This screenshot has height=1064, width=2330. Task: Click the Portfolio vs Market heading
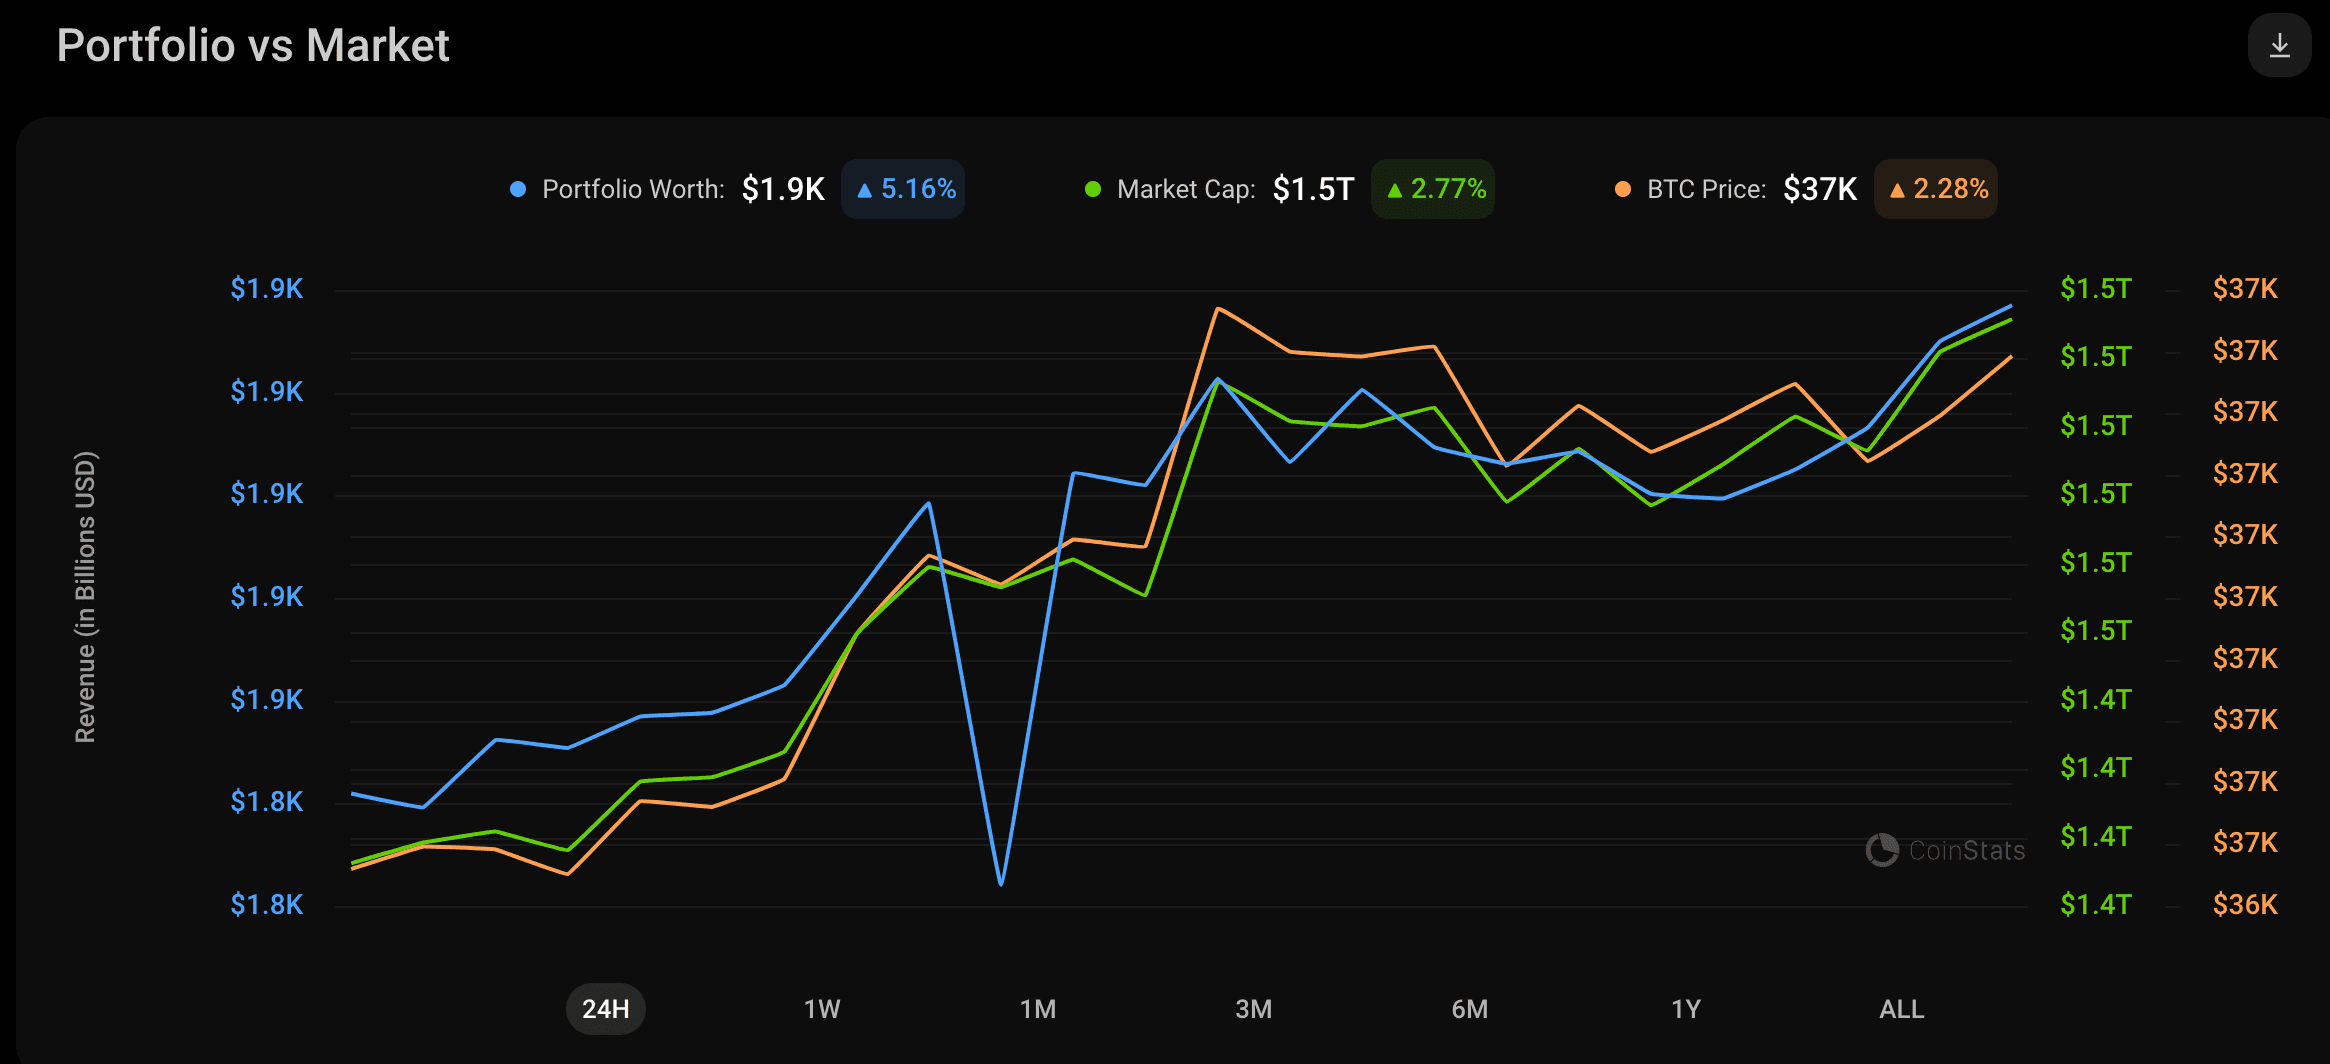(x=253, y=46)
